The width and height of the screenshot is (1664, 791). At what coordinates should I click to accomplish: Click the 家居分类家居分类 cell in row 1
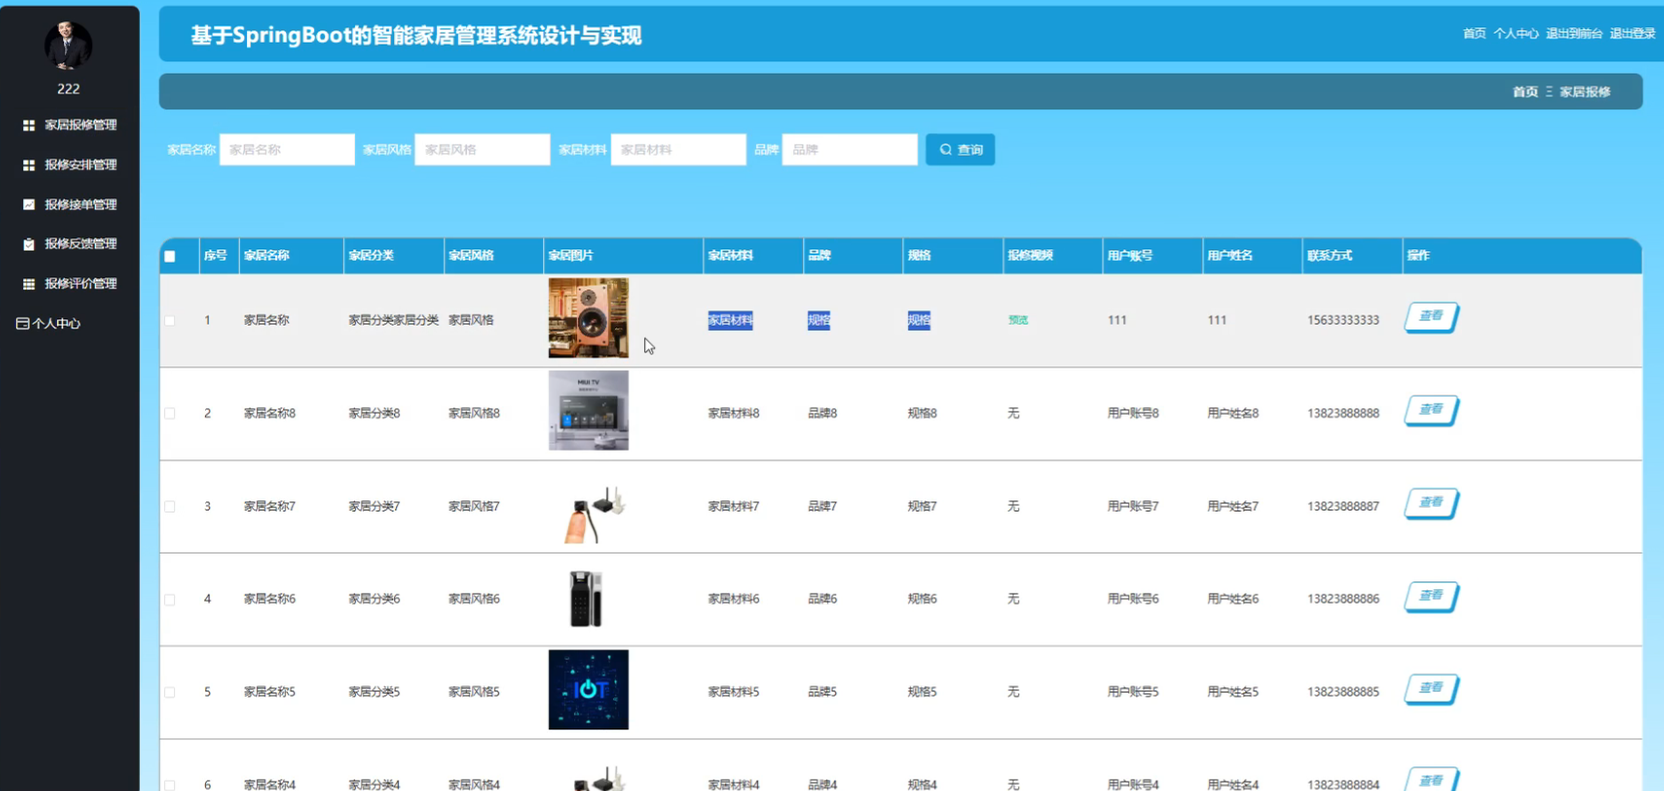[x=393, y=320]
